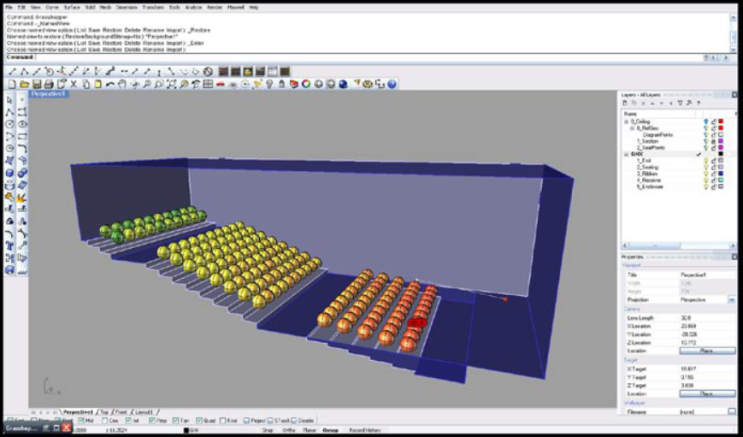
Task: Open the Help question mark icon
Action: pyautogui.click(x=392, y=84)
